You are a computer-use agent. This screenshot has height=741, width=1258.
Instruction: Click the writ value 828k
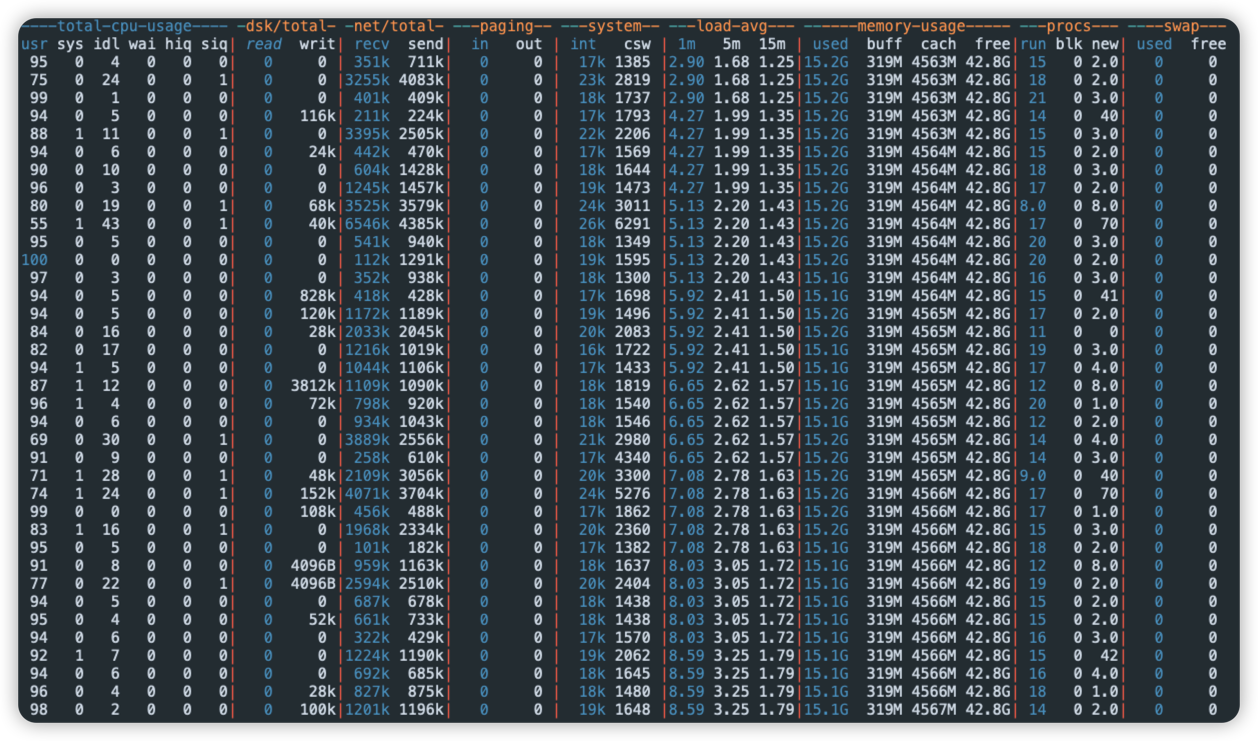click(318, 296)
